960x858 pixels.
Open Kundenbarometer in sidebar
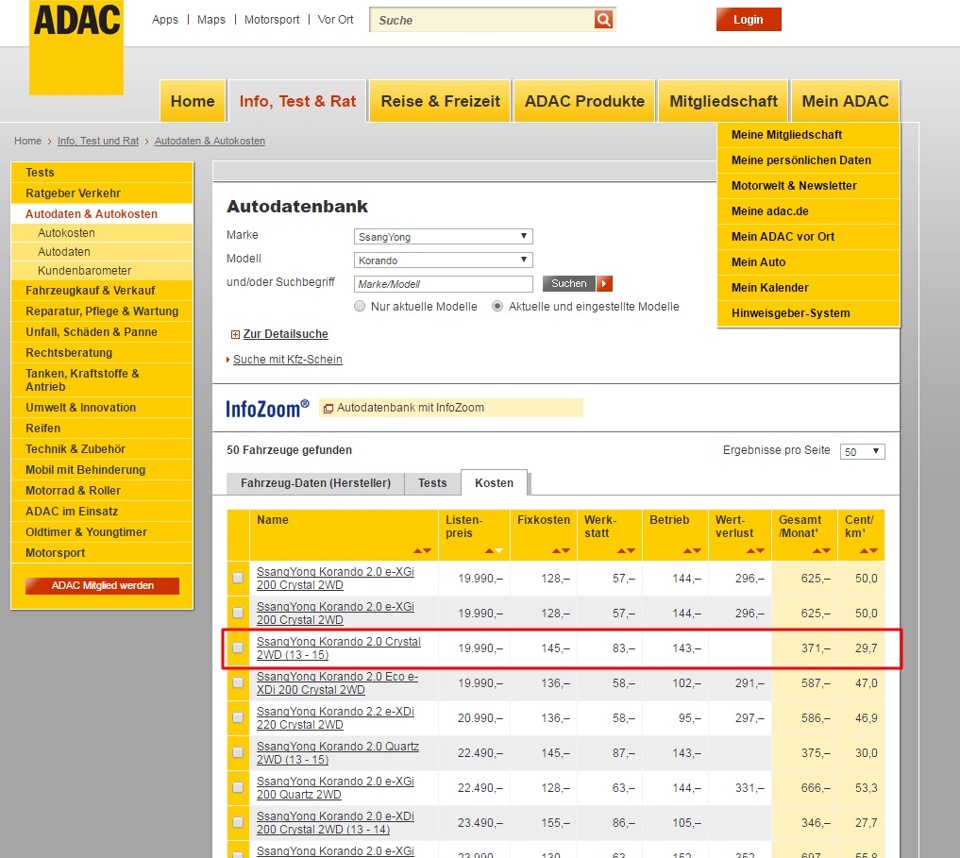pos(102,271)
